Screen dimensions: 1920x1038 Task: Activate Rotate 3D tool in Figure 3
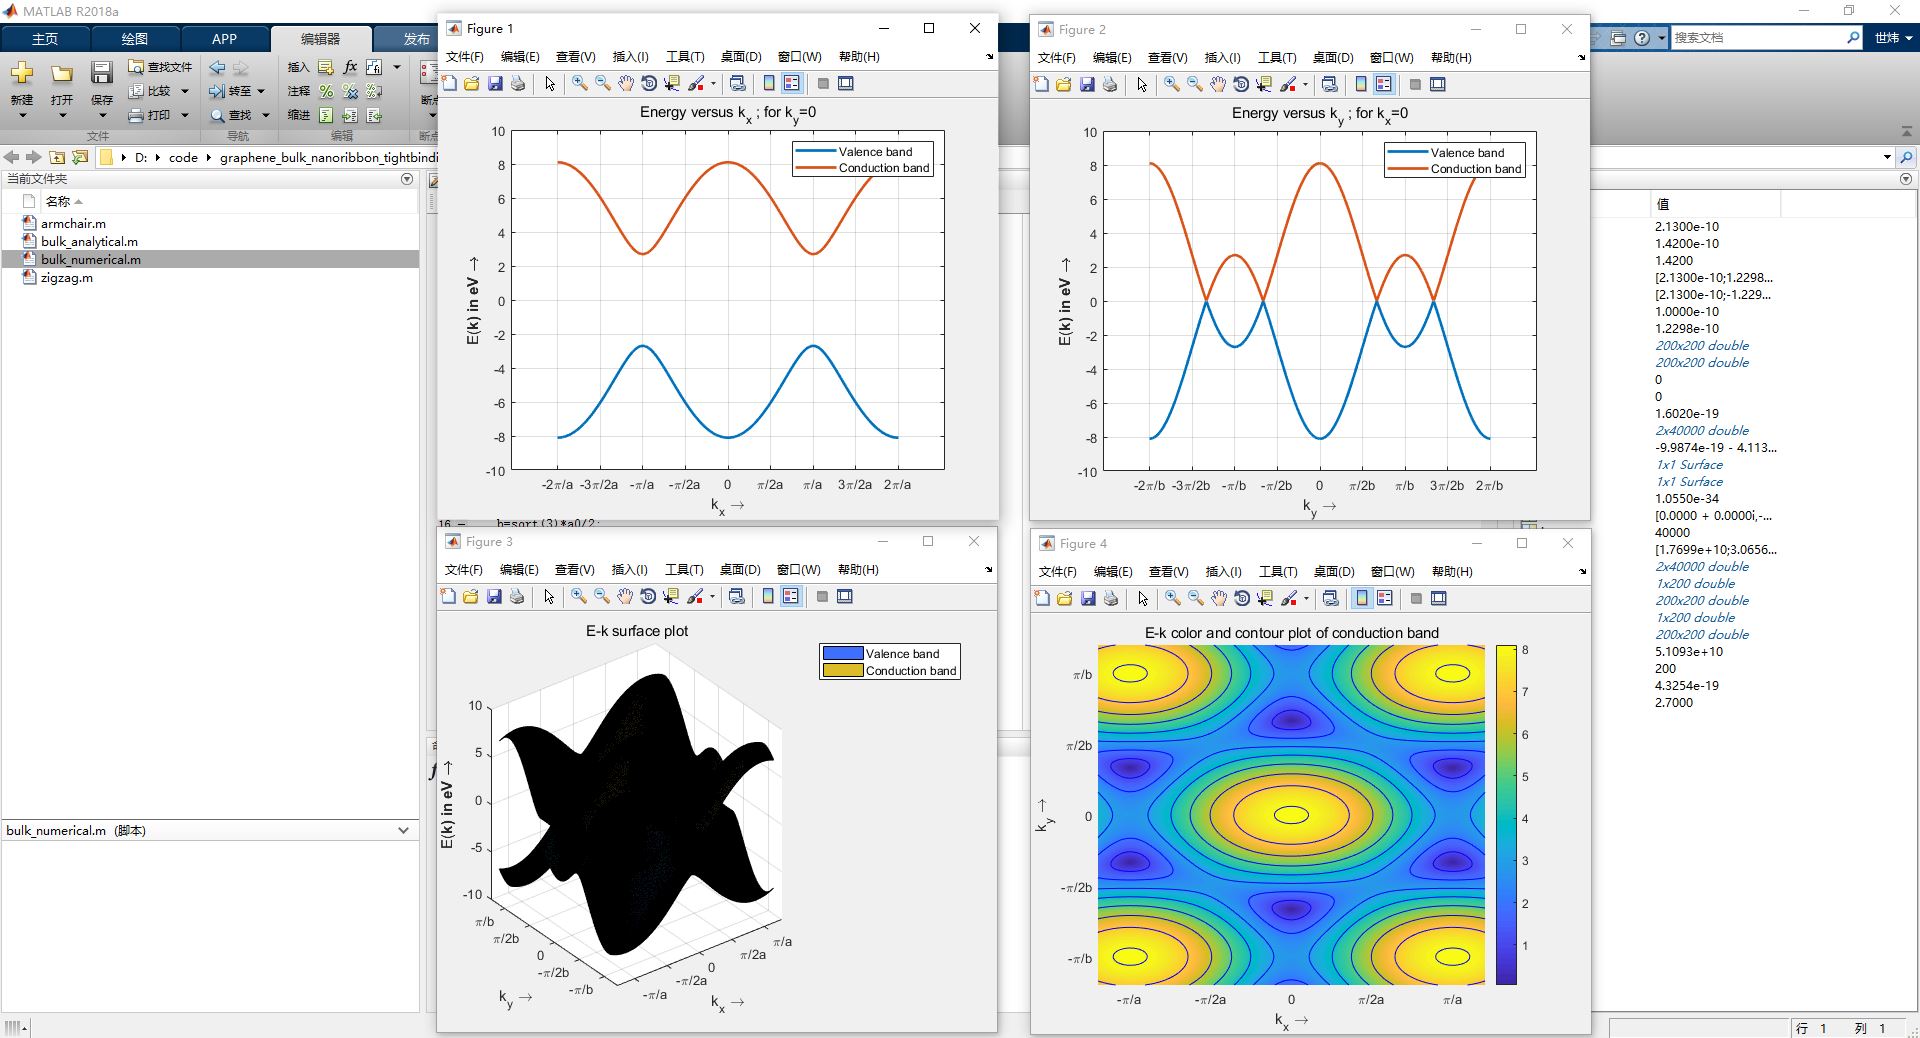(647, 597)
